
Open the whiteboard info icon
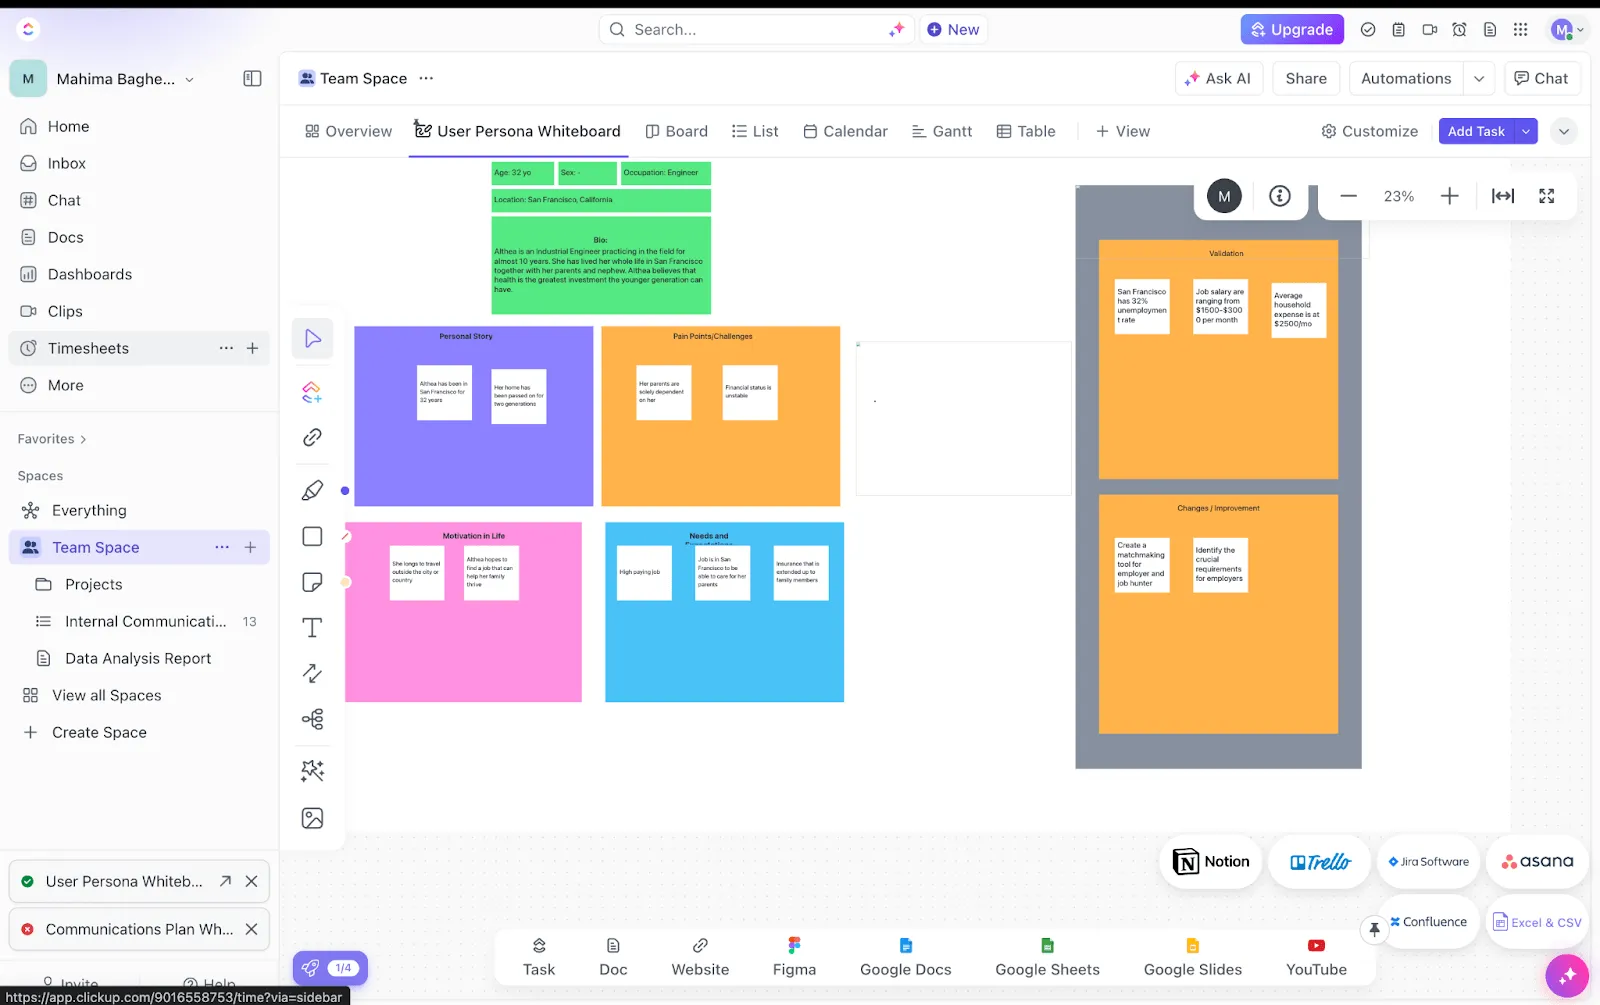pos(1280,196)
